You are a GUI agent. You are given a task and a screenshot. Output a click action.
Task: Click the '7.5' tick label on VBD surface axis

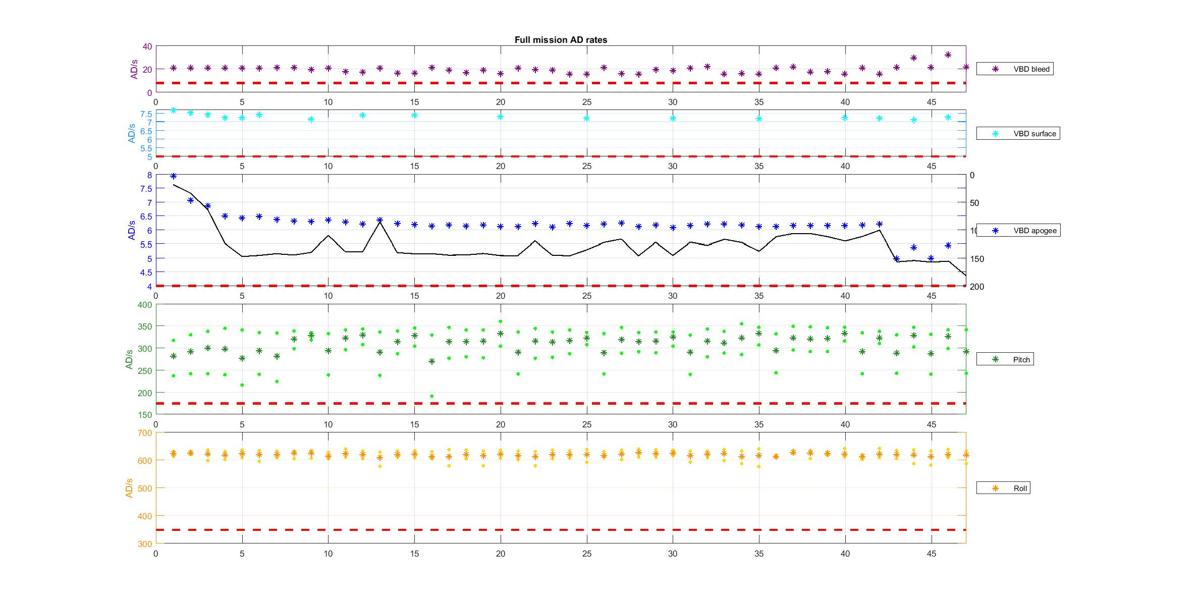point(146,114)
